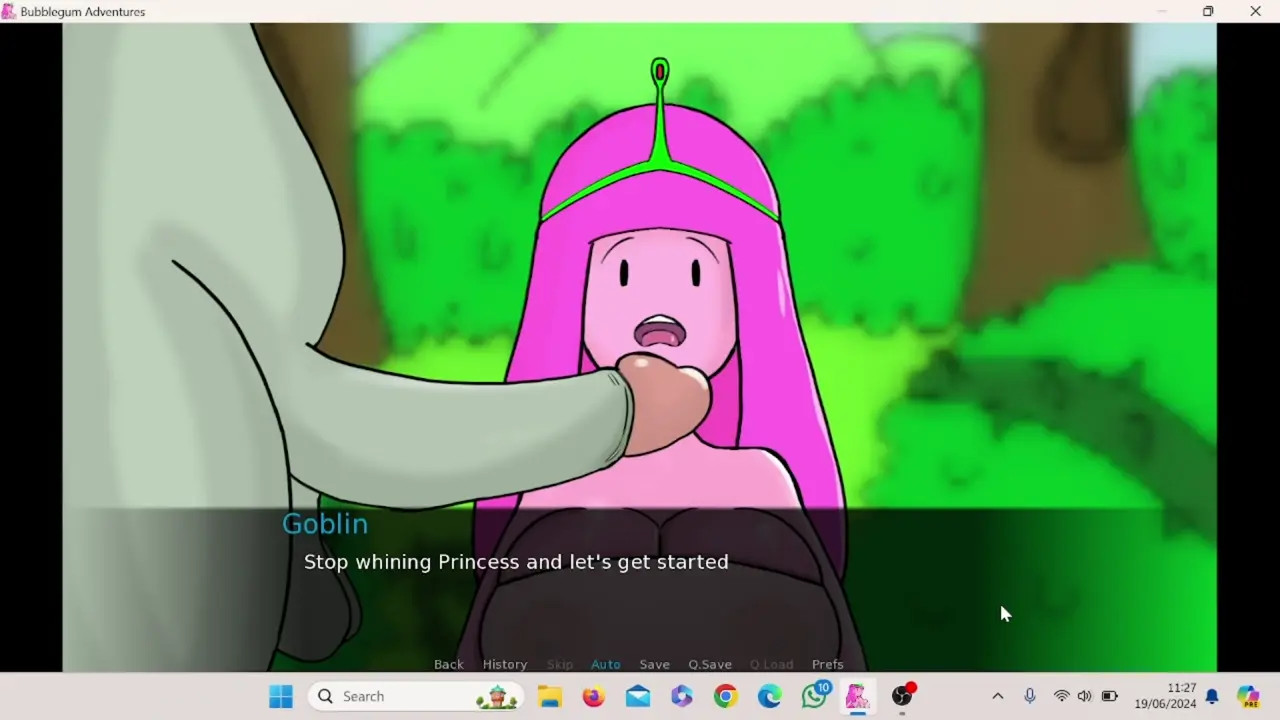Click the greyed-out Skip option
Screen dimensions: 1280x720
point(560,664)
